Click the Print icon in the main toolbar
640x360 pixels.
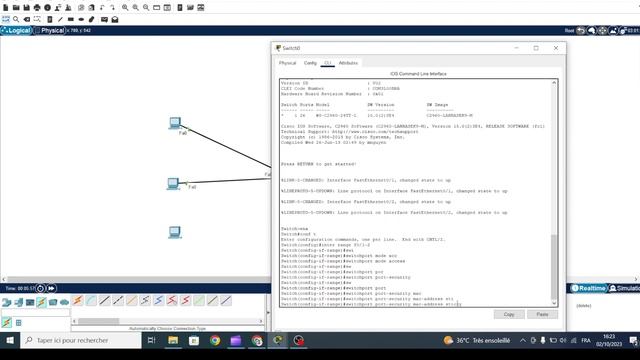point(37,7)
